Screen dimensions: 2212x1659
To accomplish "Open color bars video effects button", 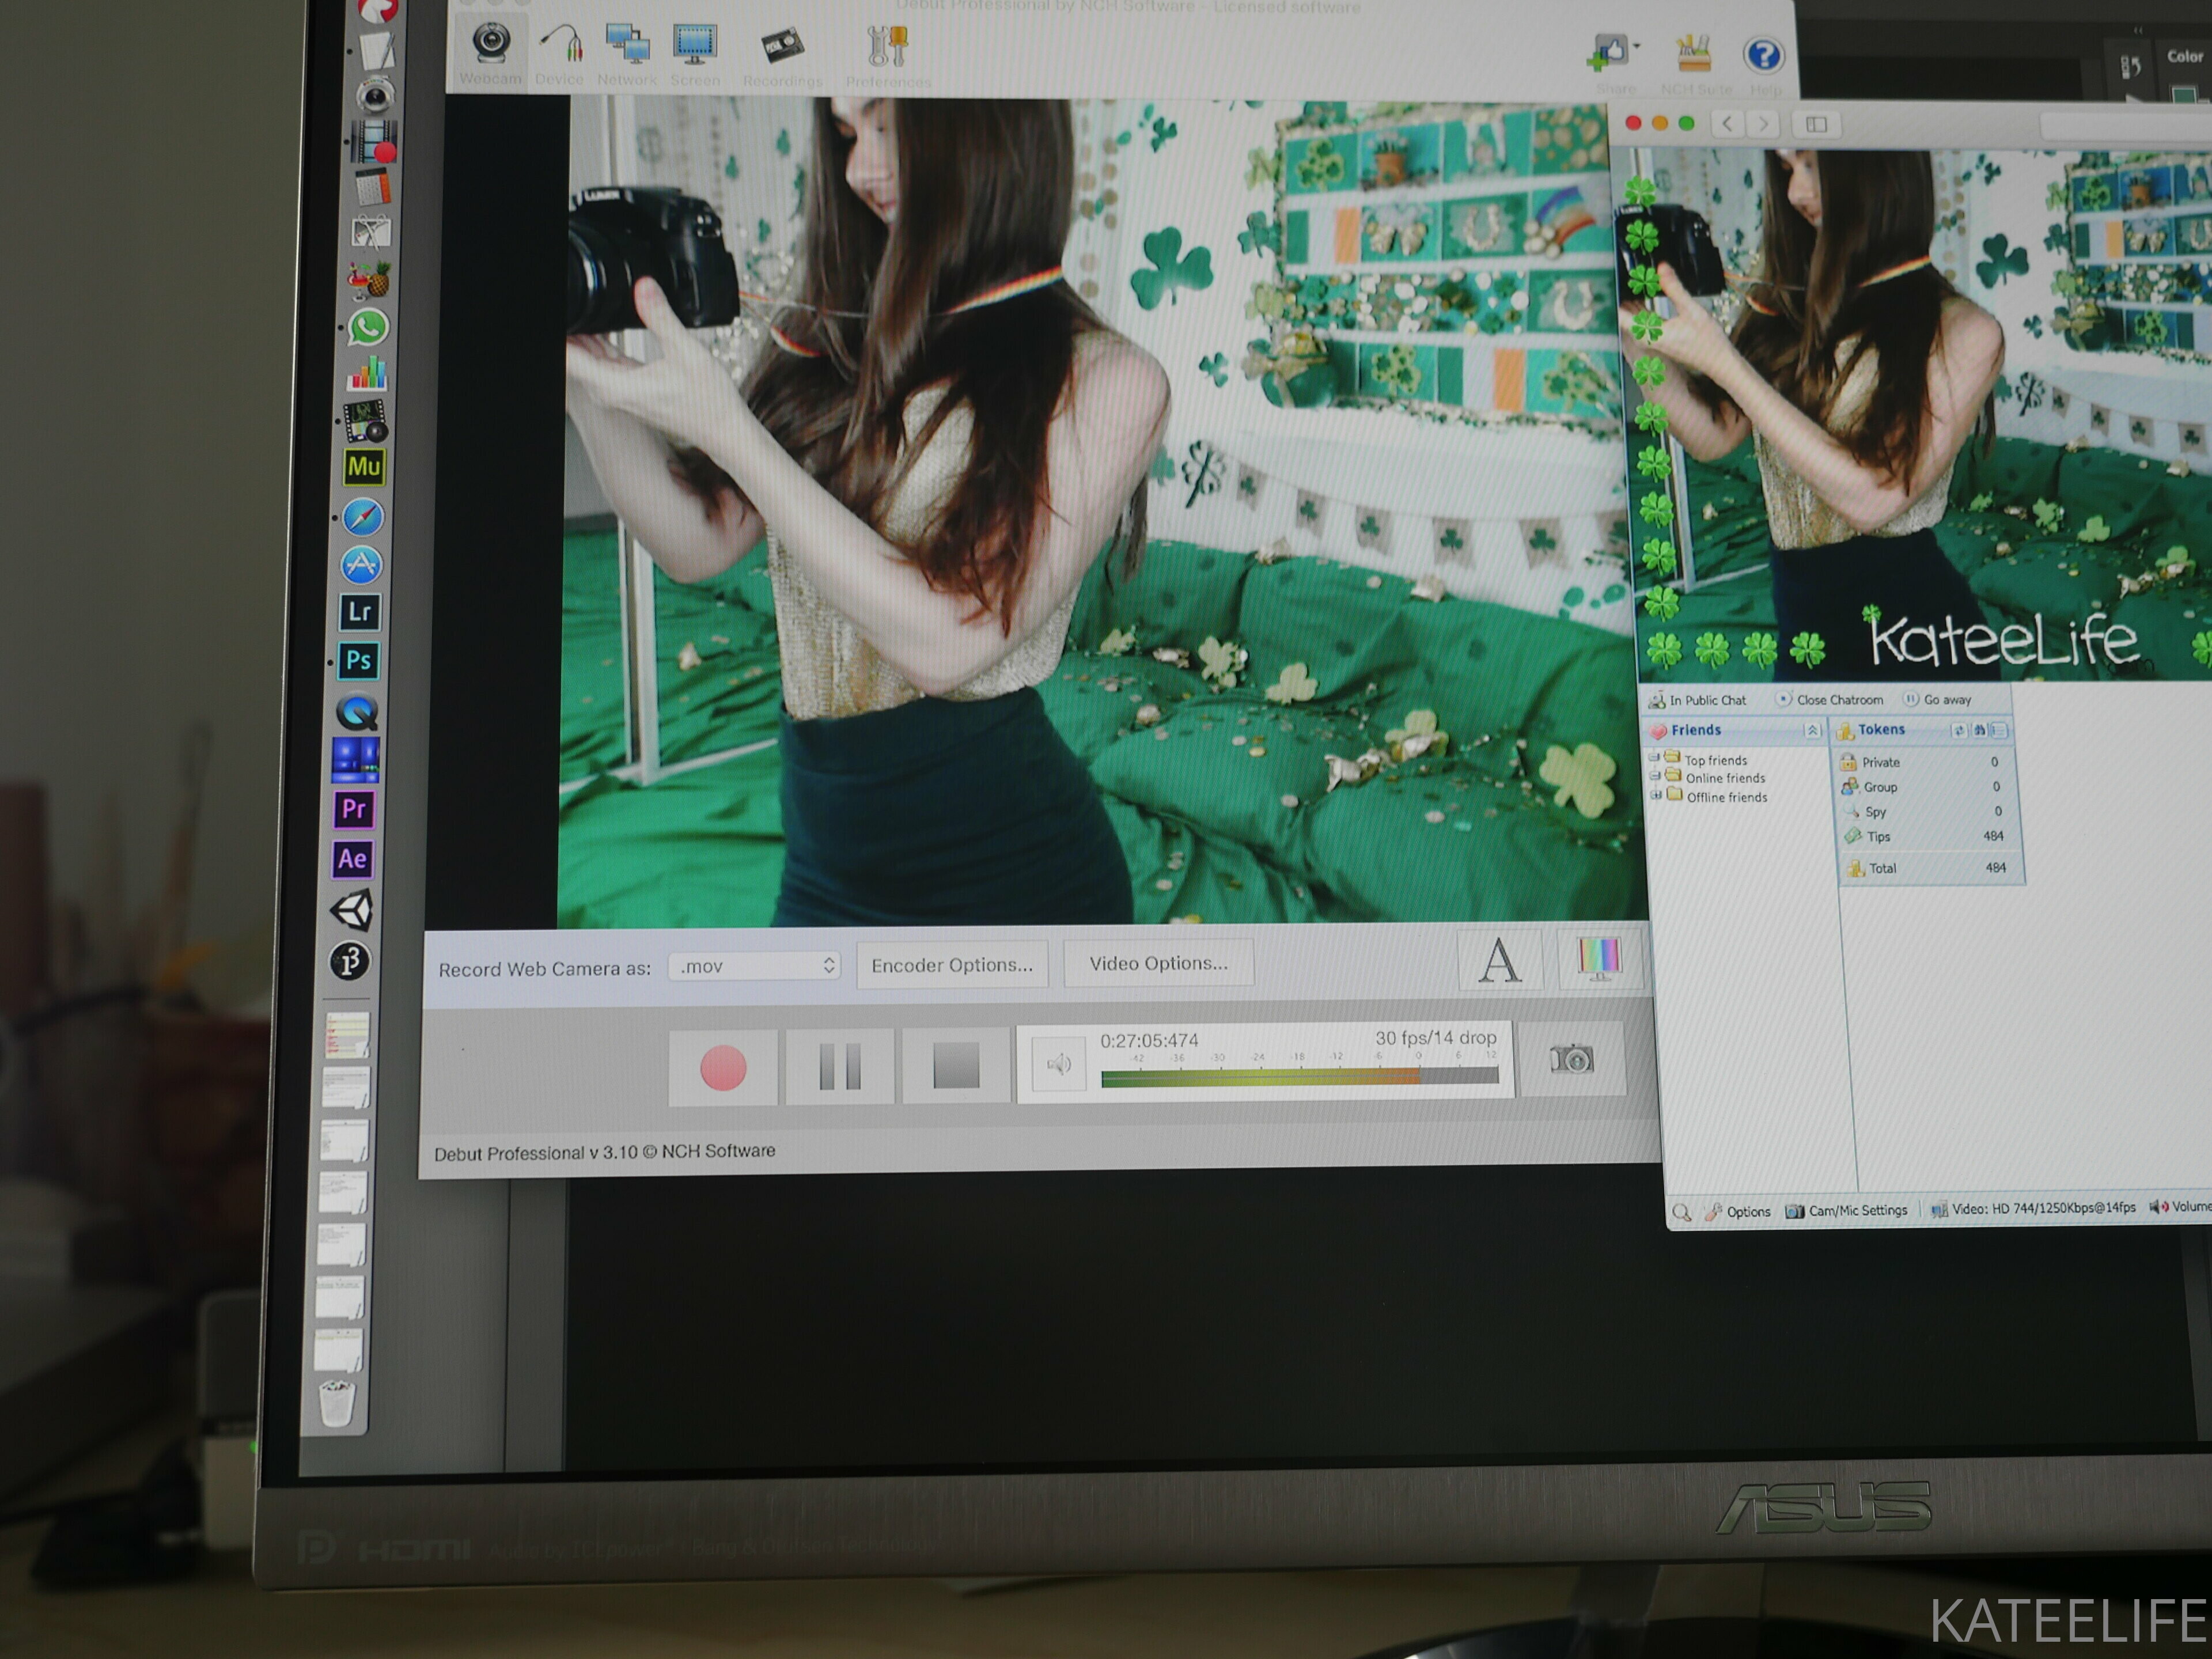I will [x=1599, y=958].
